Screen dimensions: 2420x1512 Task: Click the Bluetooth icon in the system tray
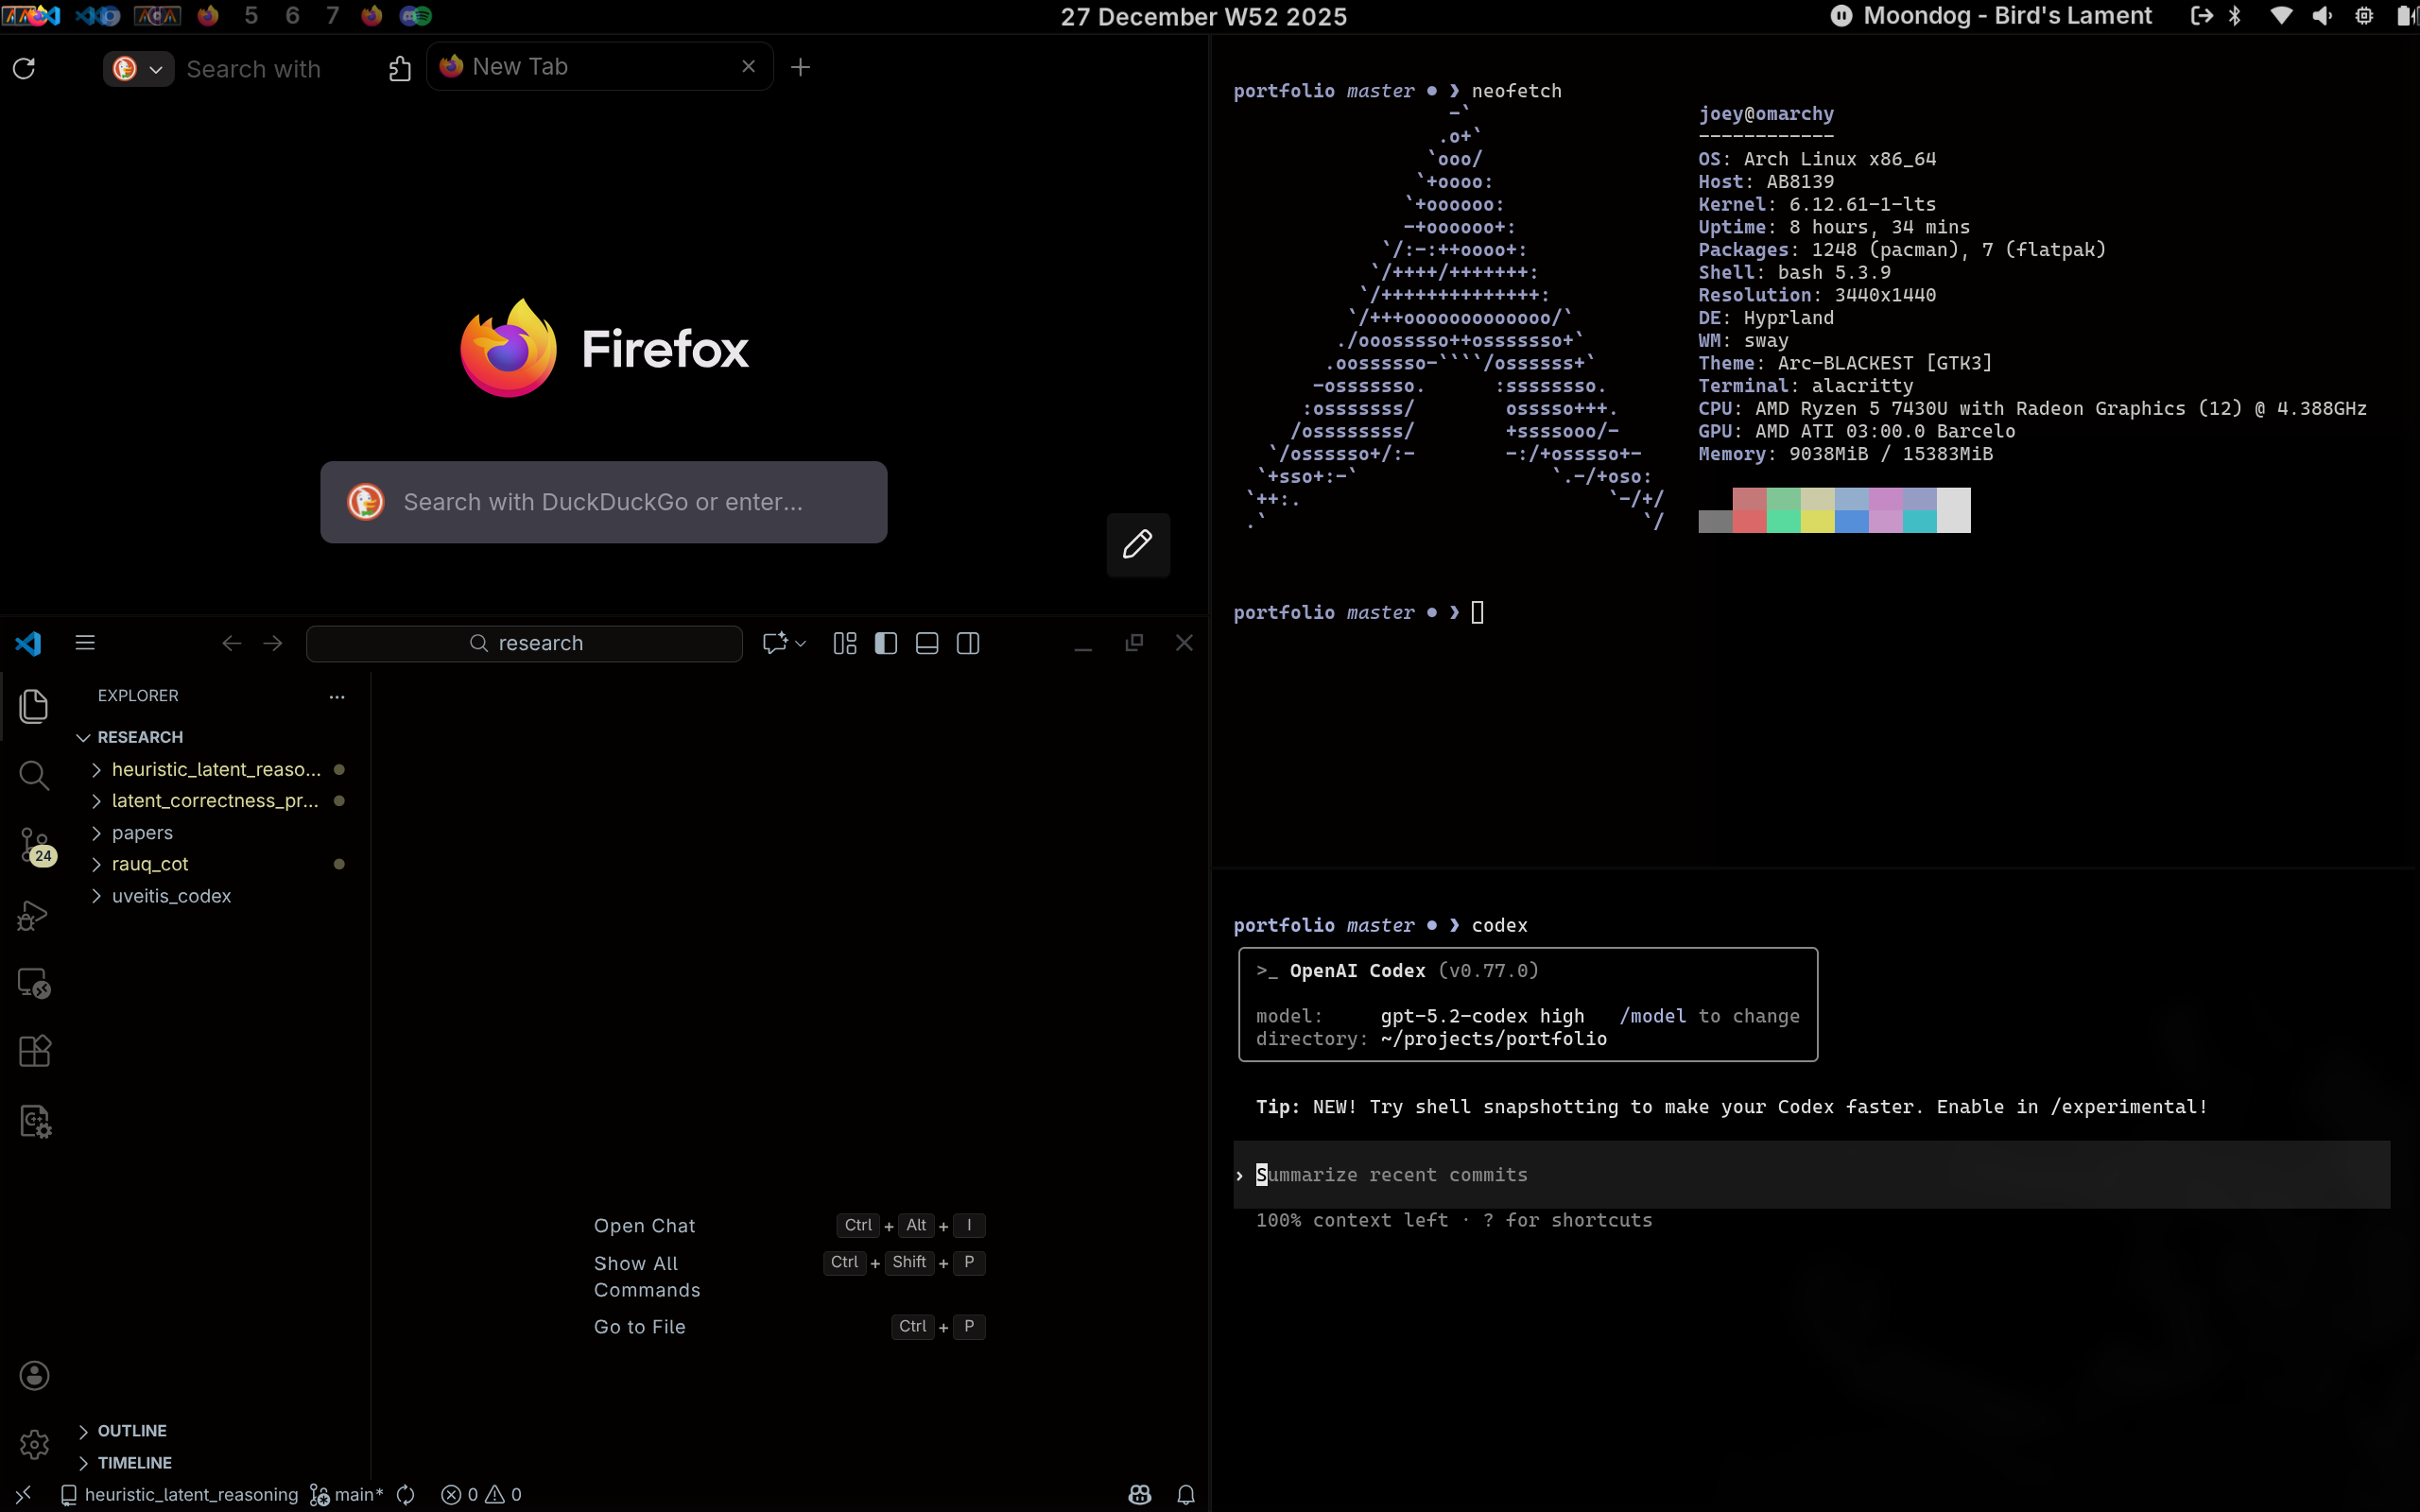click(2232, 16)
